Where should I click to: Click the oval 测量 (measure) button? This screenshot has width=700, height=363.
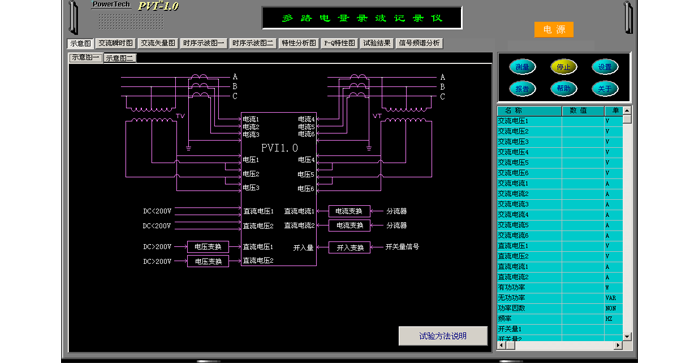[522, 67]
